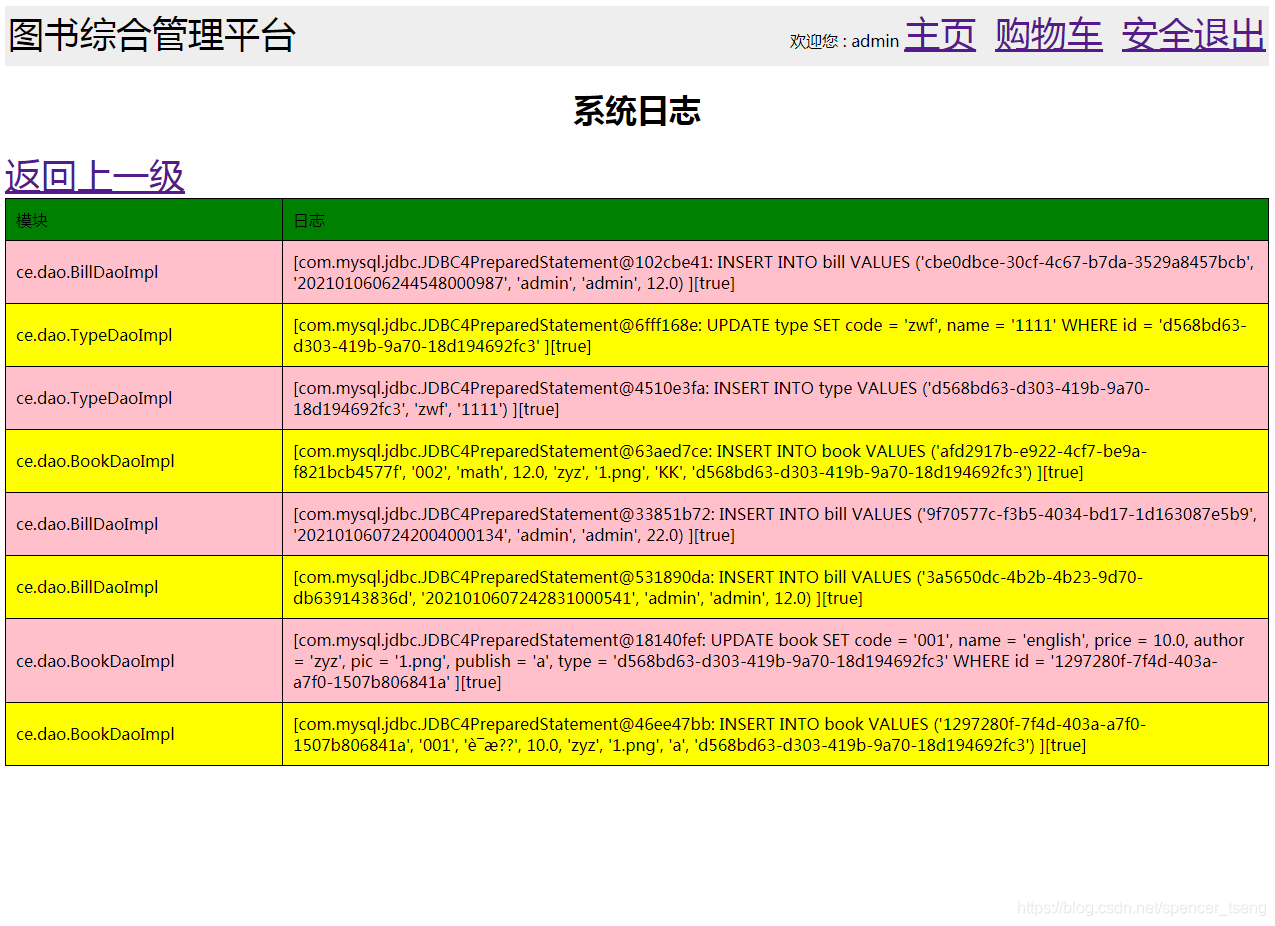The width and height of the screenshot is (1275, 926).
Task: Click module cell beside the @531890da log
Action: (x=144, y=587)
